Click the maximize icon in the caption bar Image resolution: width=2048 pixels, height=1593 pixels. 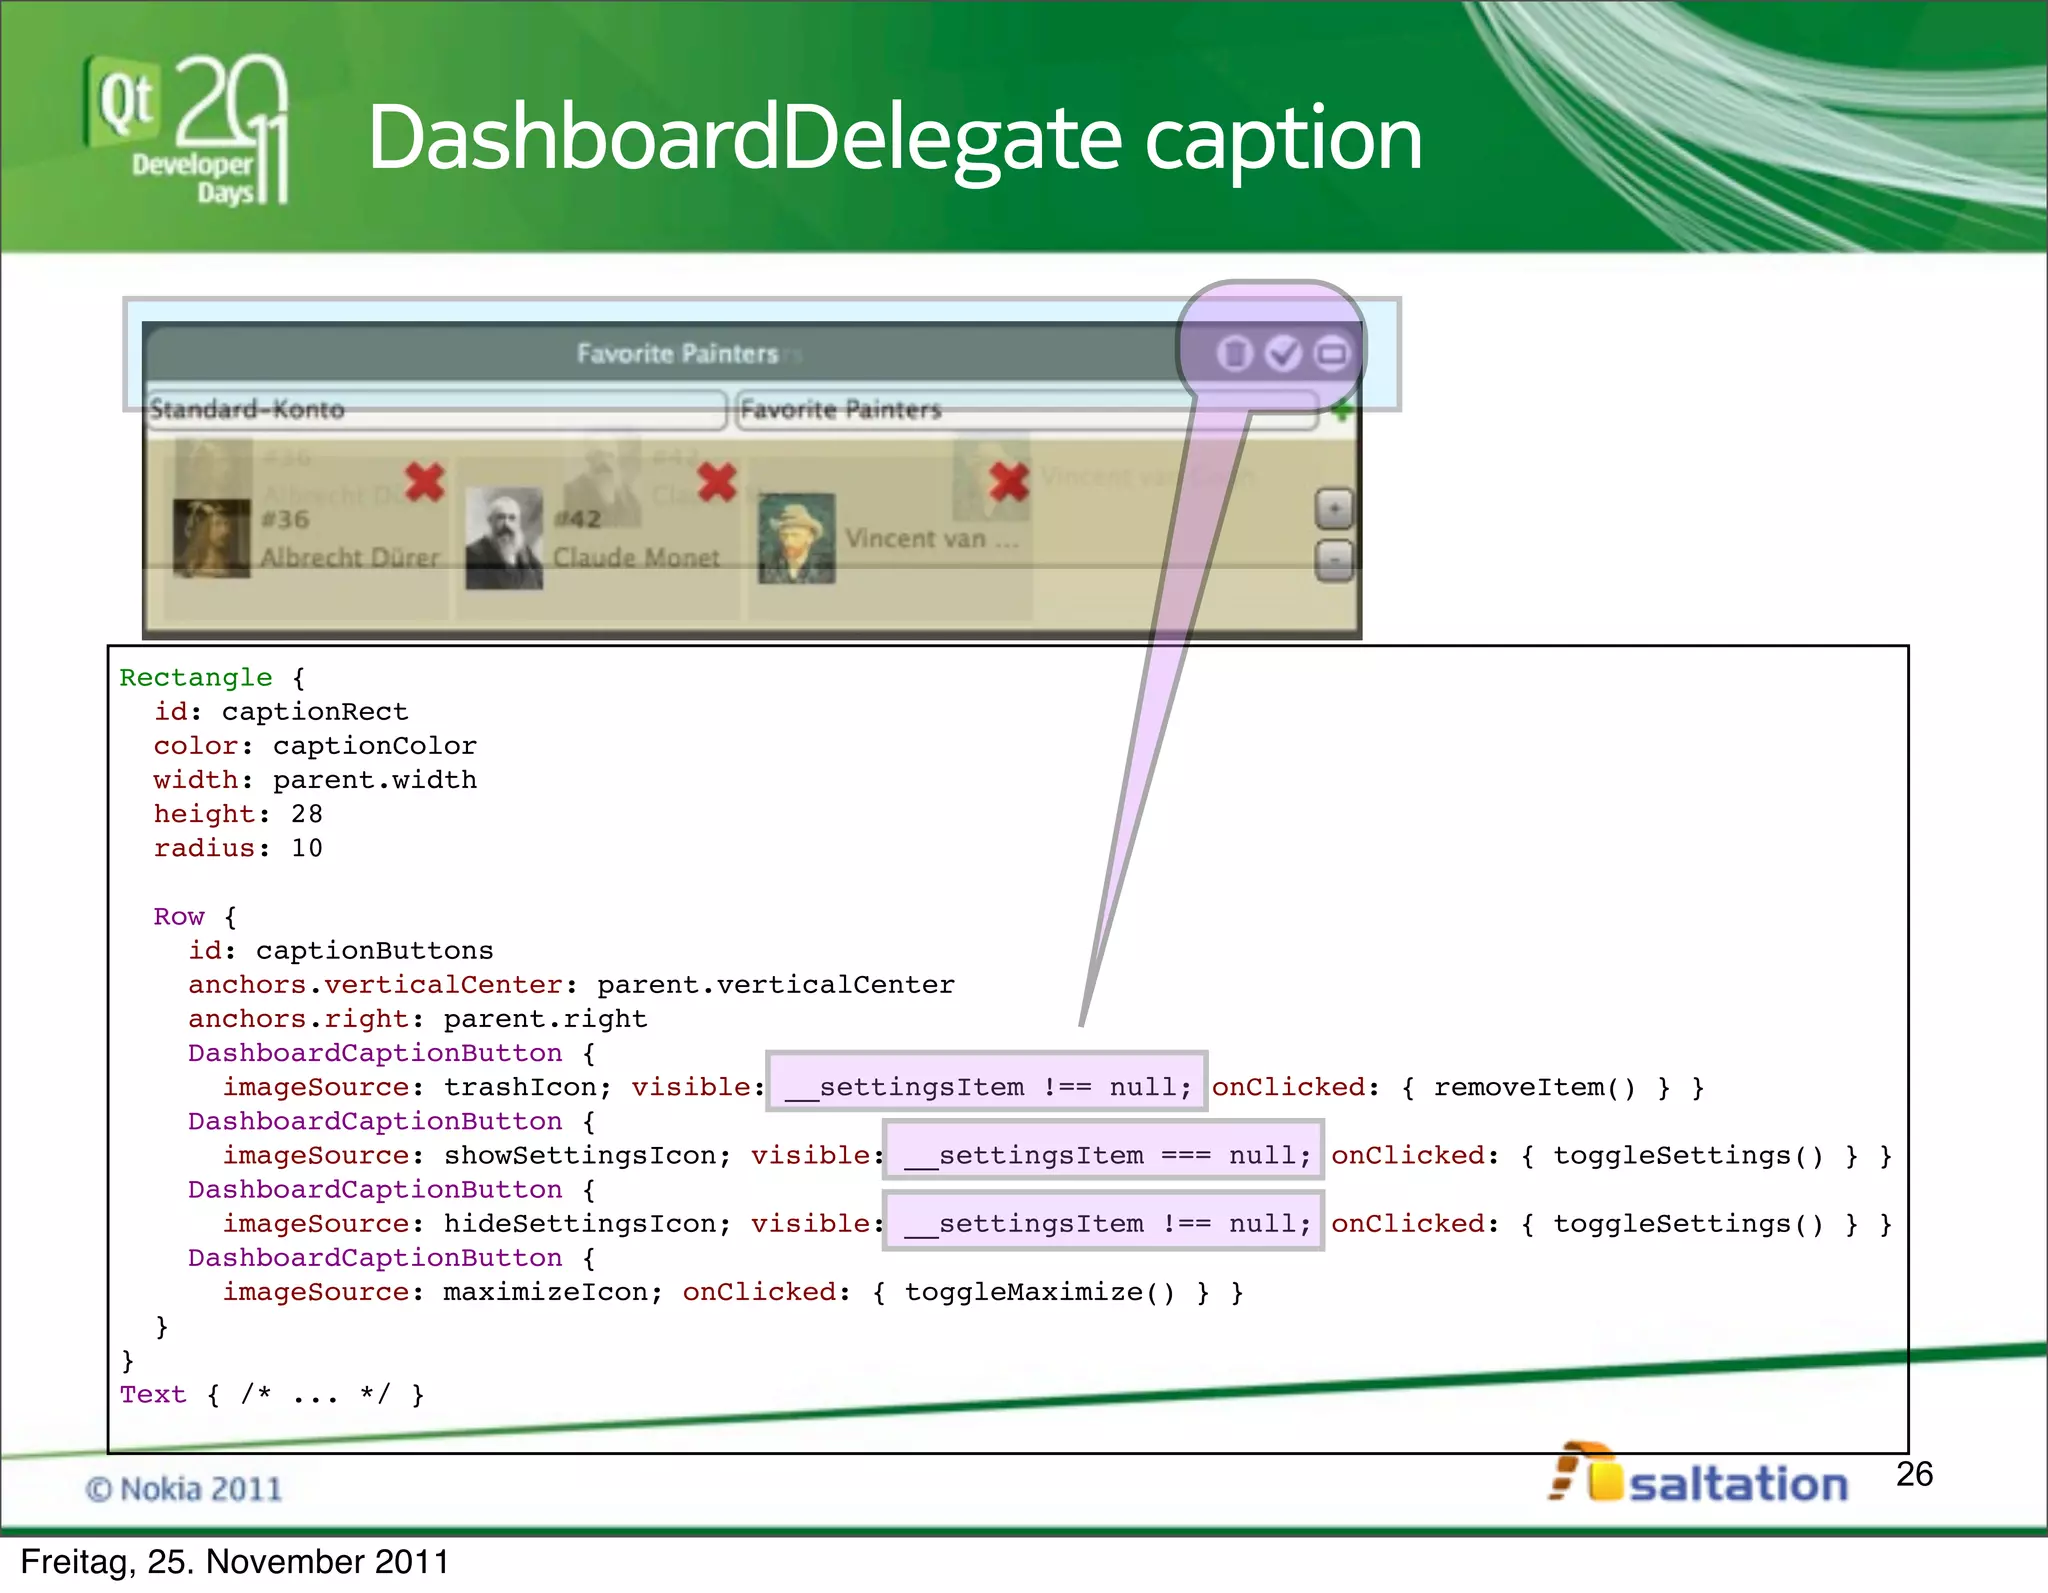(1331, 353)
